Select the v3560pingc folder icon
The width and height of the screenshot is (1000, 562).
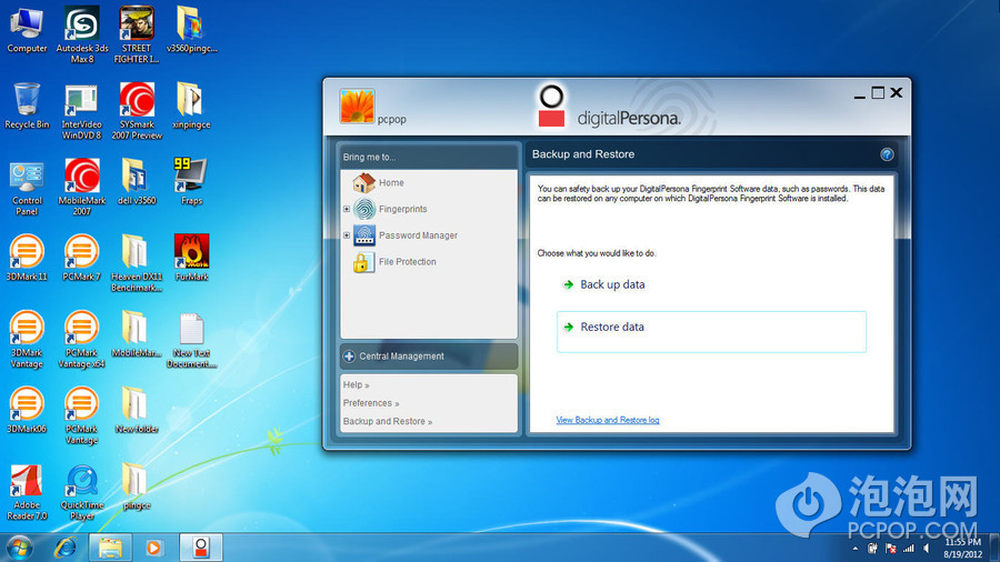click(191, 31)
